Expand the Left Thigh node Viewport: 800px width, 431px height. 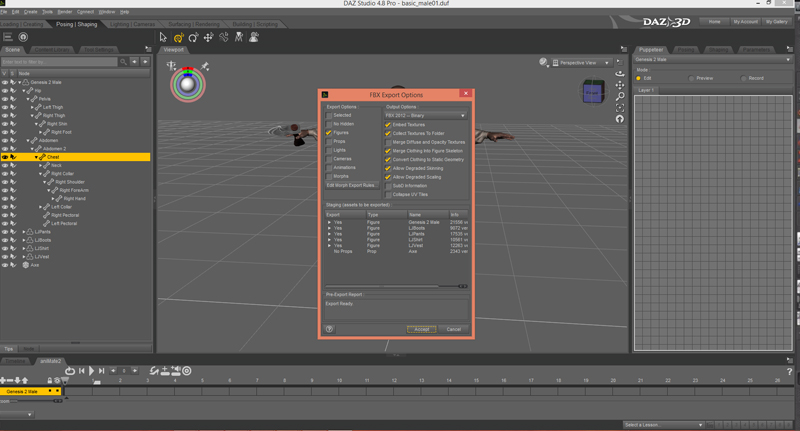tap(32, 107)
